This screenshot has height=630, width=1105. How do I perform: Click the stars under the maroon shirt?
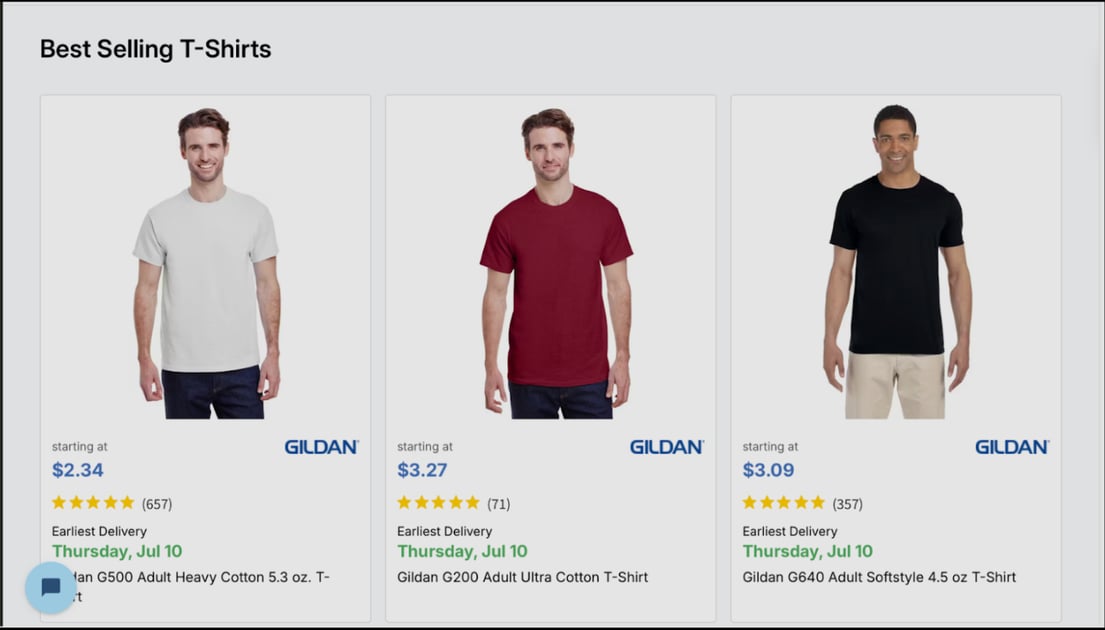(x=437, y=502)
